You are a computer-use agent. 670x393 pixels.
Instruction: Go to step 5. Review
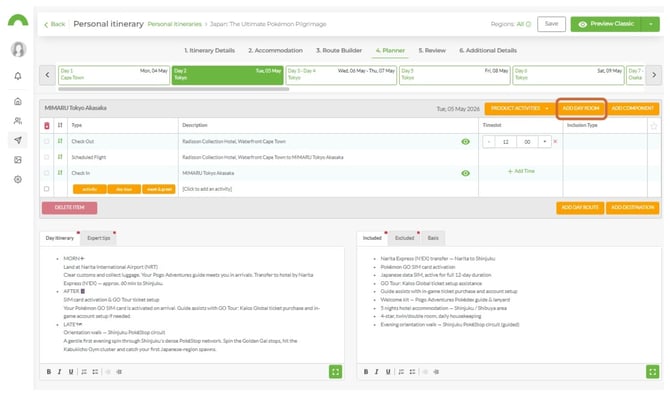[432, 50]
